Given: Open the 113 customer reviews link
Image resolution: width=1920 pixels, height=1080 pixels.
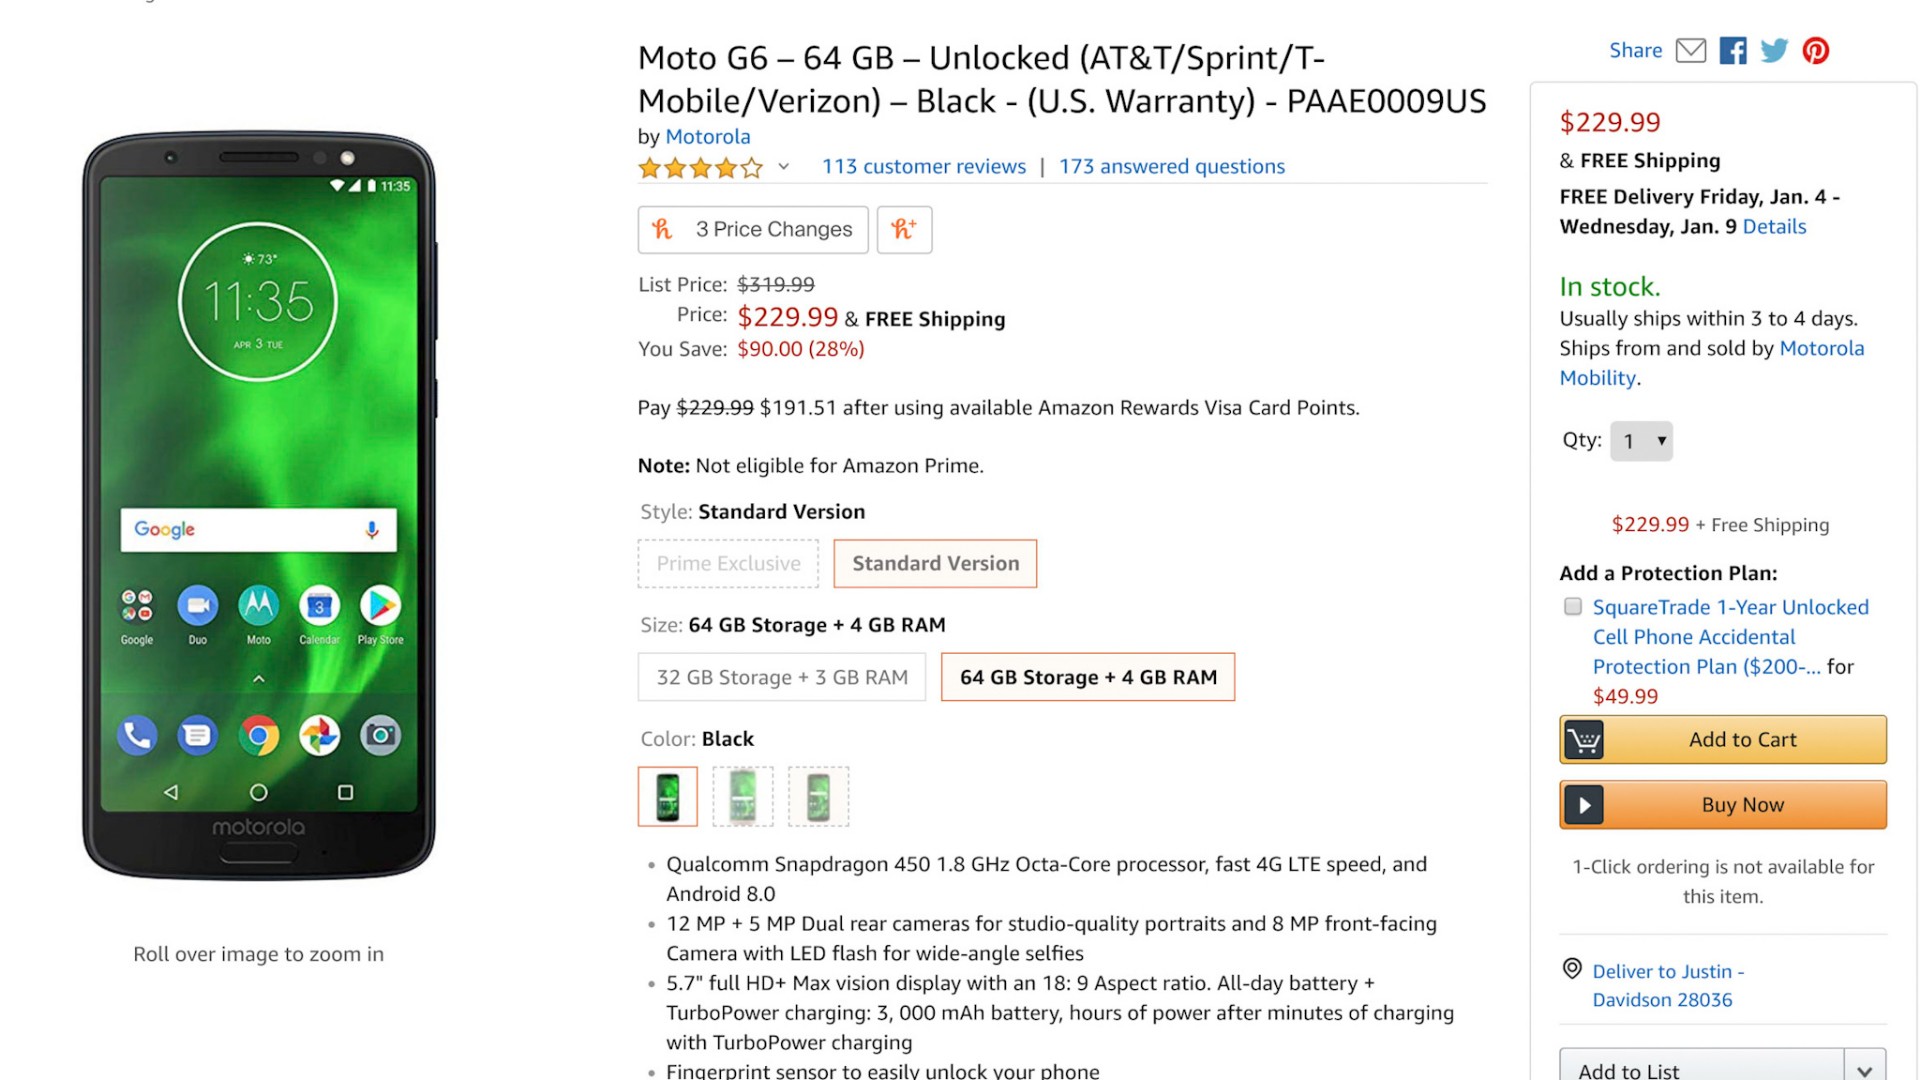Looking at the screenshot, I should coord(923,167).
